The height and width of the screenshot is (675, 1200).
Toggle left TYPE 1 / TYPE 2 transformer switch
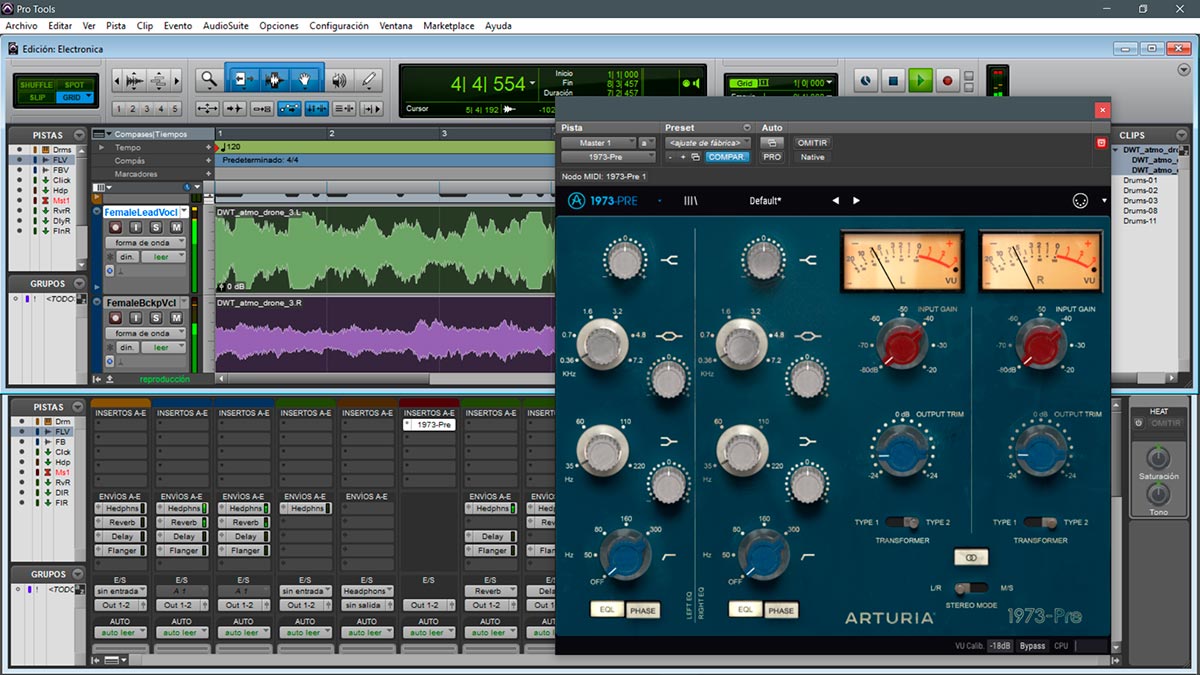tap(902, 522)
